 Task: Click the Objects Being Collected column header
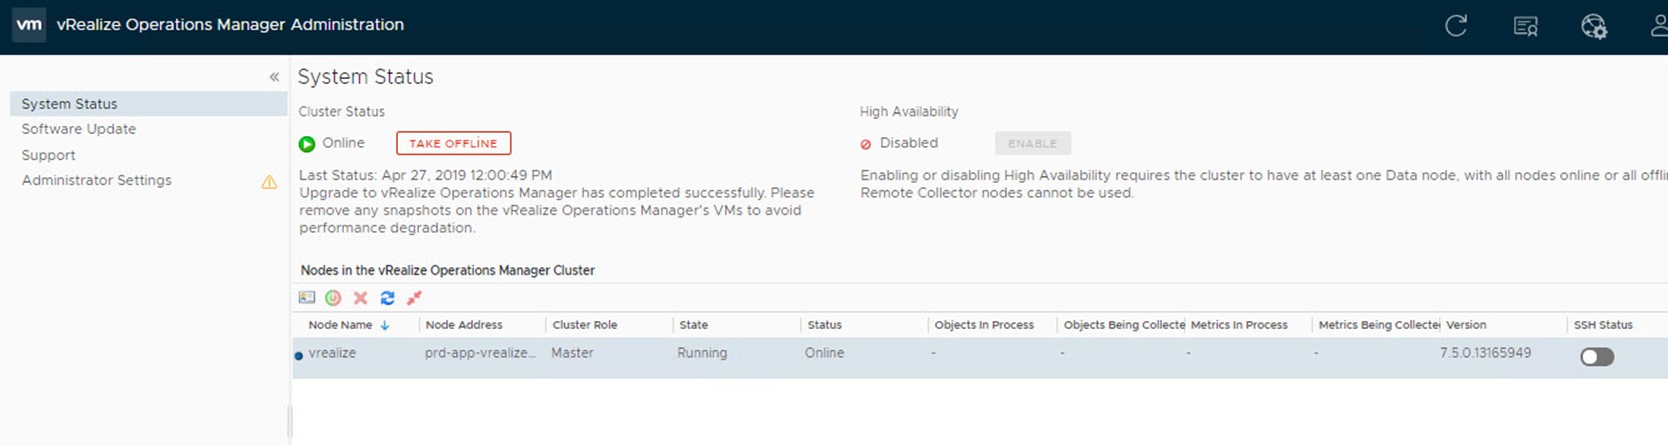[1124, 325]
